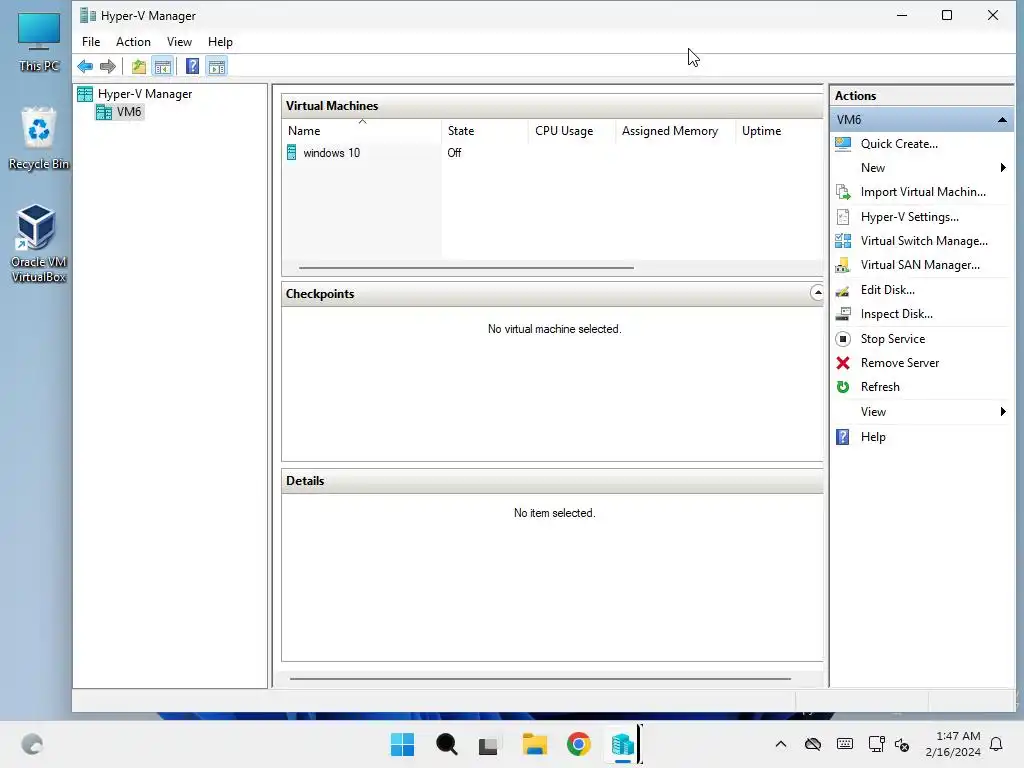Click the blue Help toolbar icon
The image size is (1024, 768).
point(192,66)
